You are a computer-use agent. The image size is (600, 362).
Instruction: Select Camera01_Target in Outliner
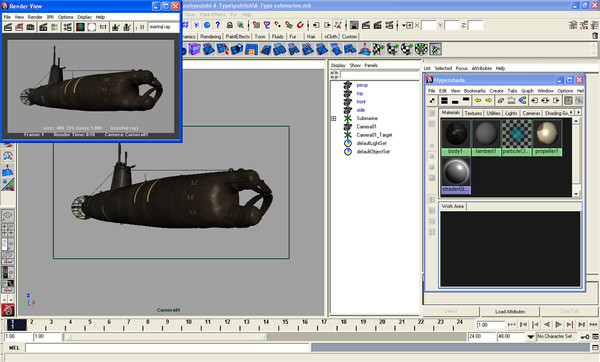(374, 135)
